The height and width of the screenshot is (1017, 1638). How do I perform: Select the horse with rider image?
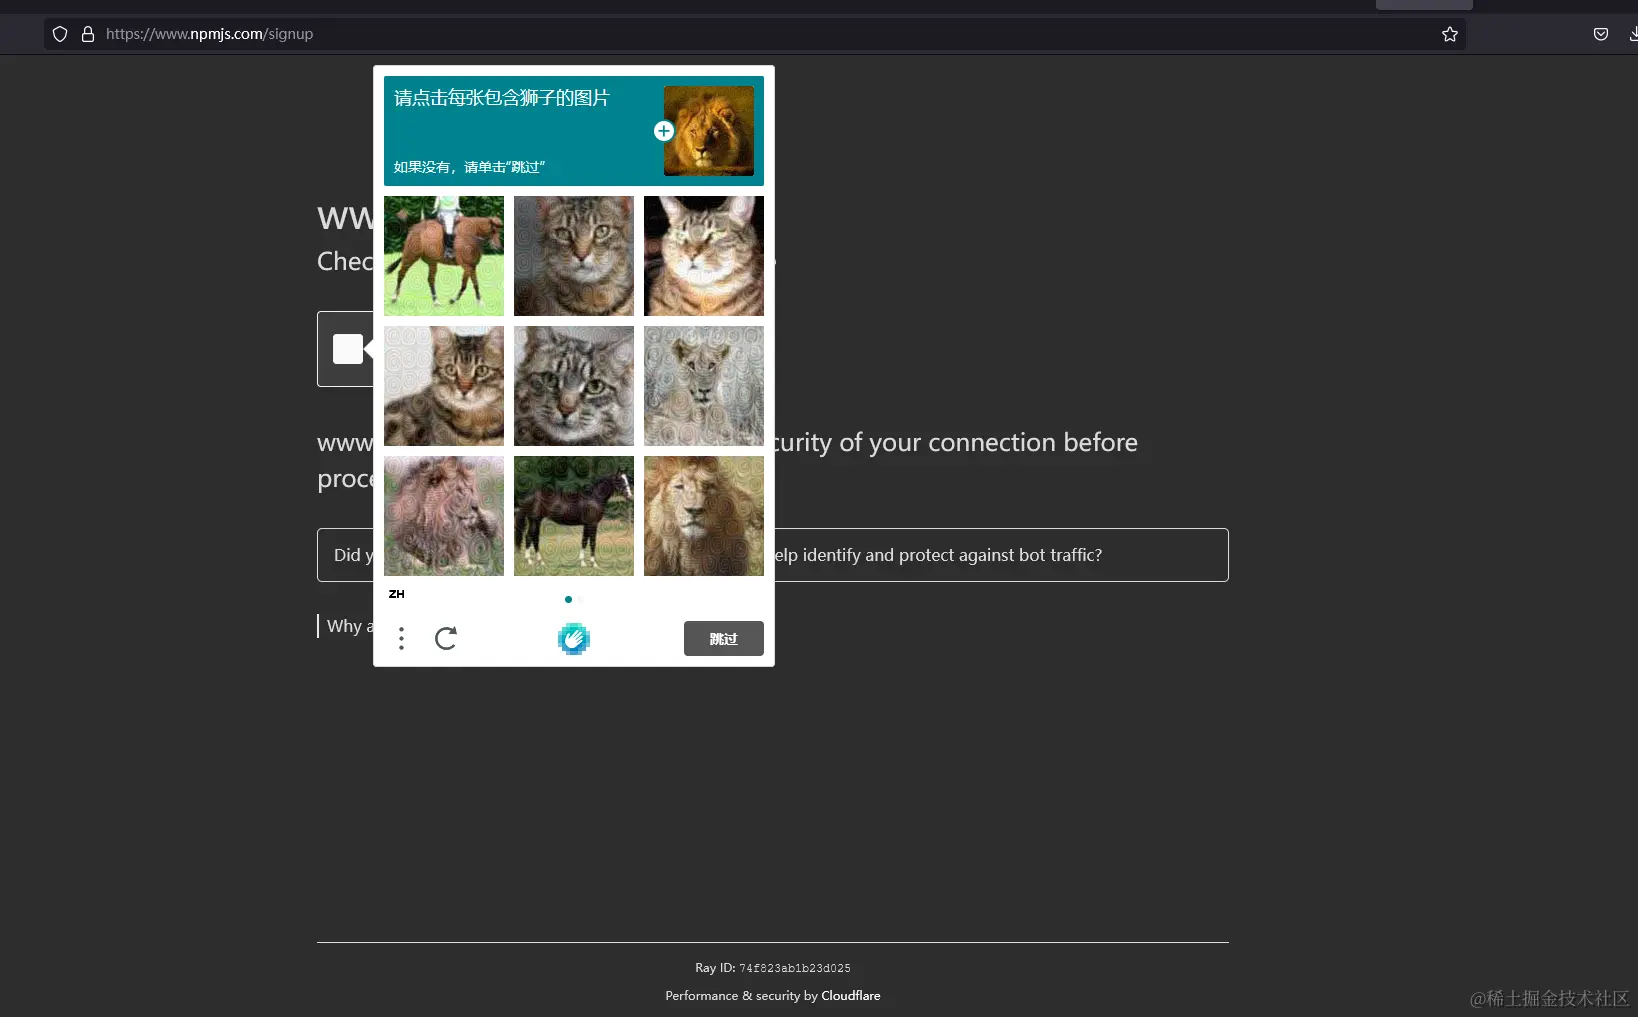click(x=444, y=256)
